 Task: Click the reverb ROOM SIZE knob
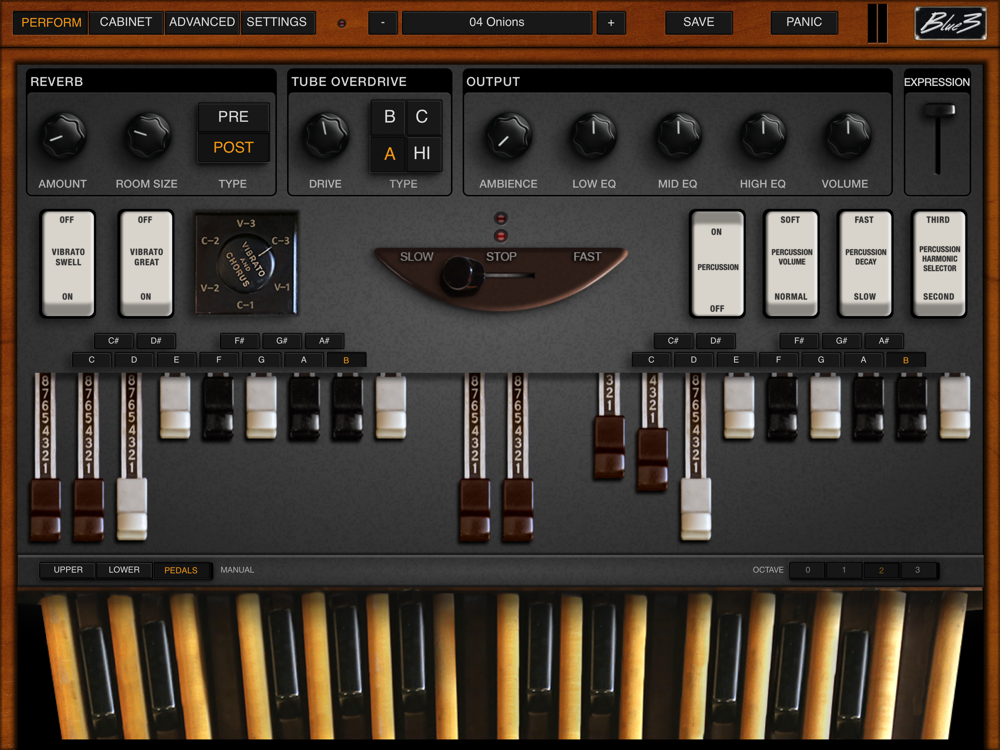[x=148, y=136]
